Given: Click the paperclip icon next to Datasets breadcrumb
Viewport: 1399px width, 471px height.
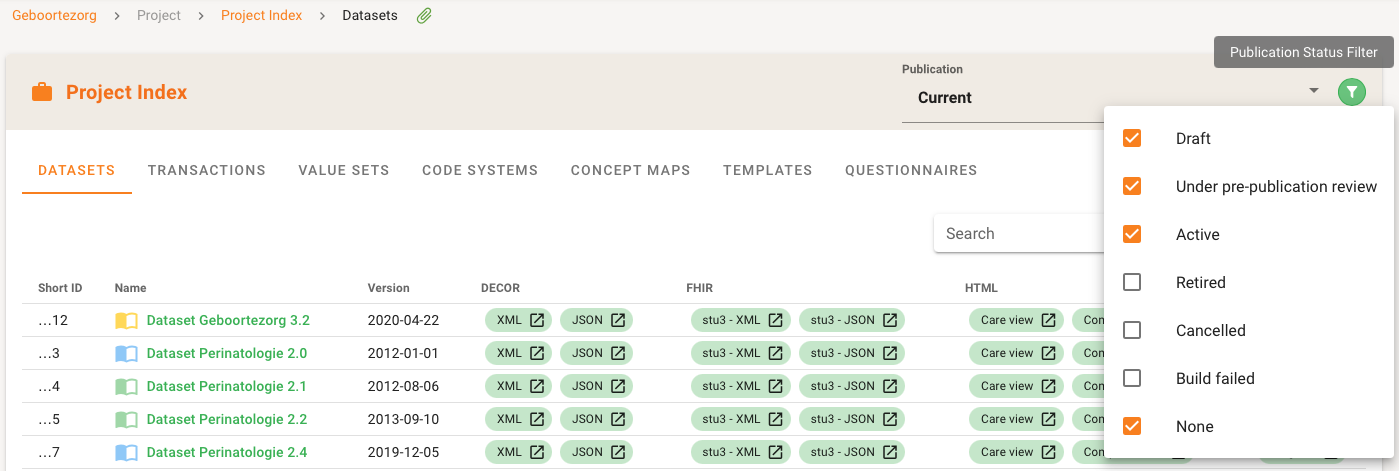Looking at the screenshot, I should pos(424,16).
